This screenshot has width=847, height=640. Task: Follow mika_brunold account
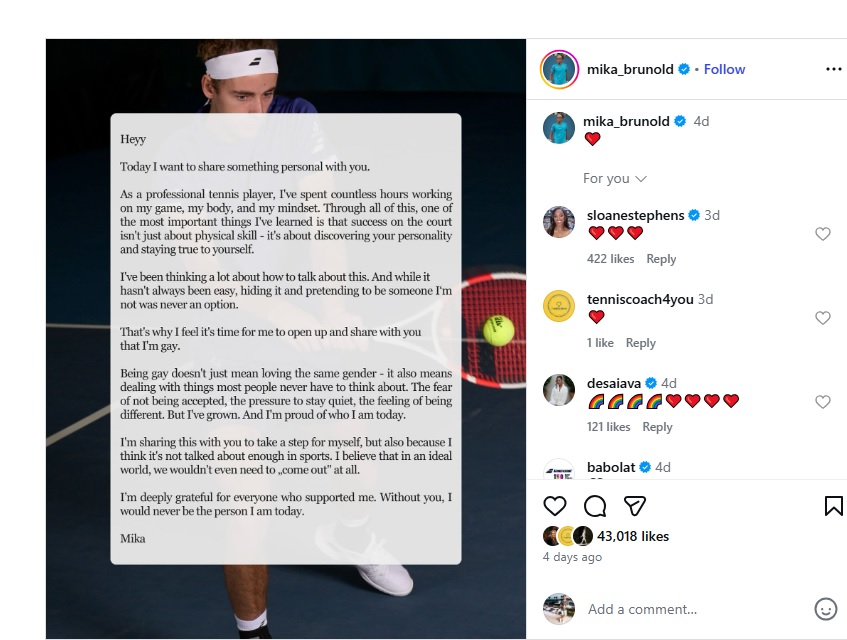(x=724, y=69)
